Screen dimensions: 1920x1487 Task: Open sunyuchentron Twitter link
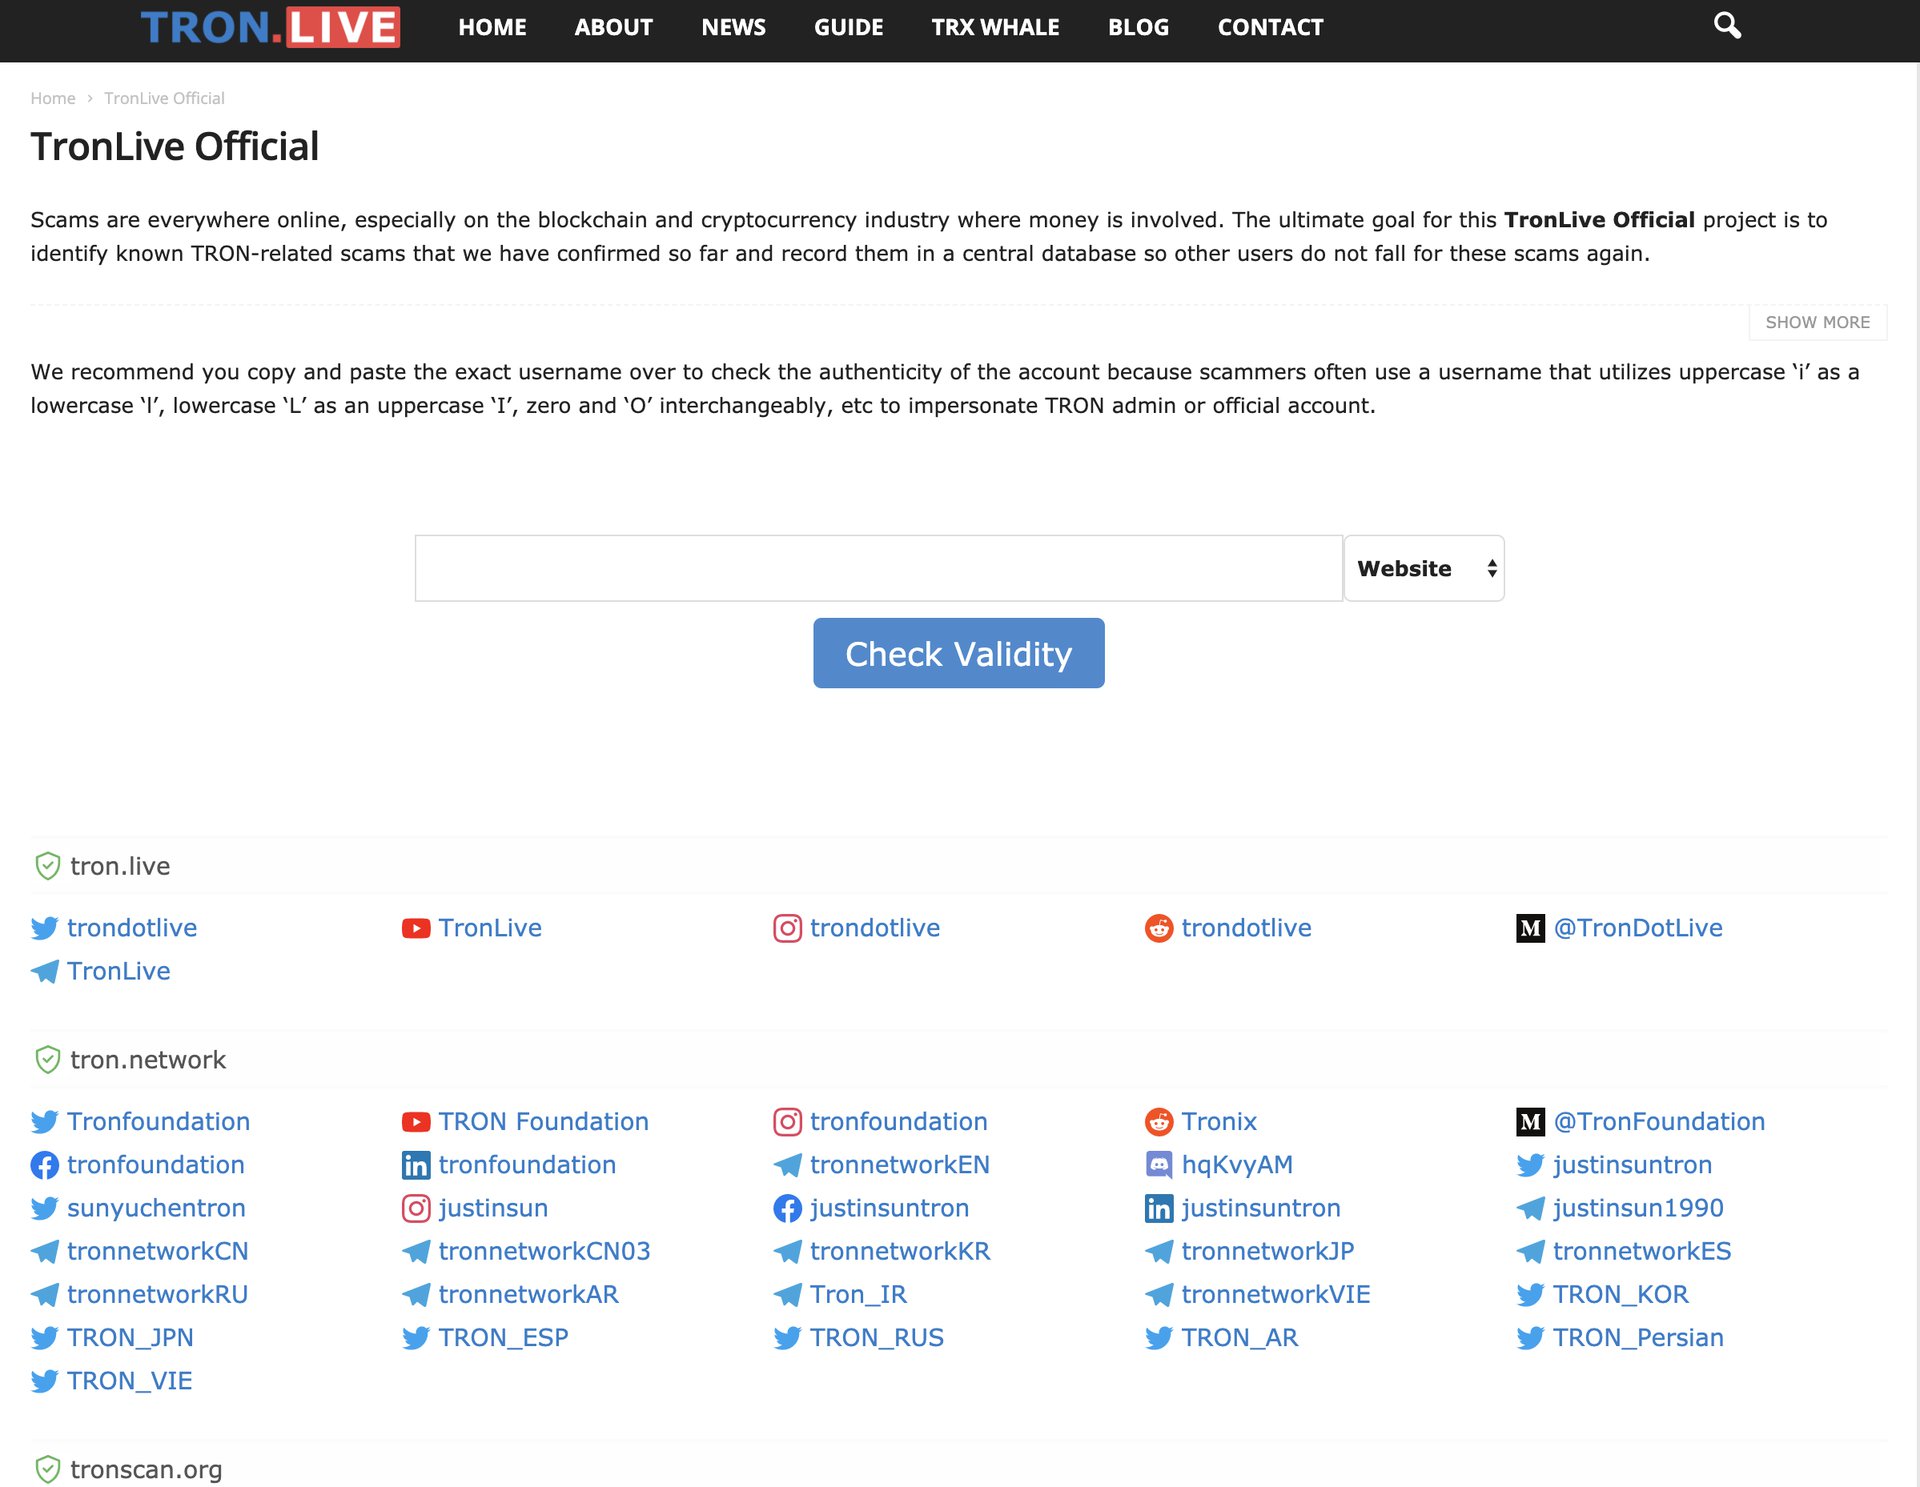pyautogui.click(x=156, y=1208)
